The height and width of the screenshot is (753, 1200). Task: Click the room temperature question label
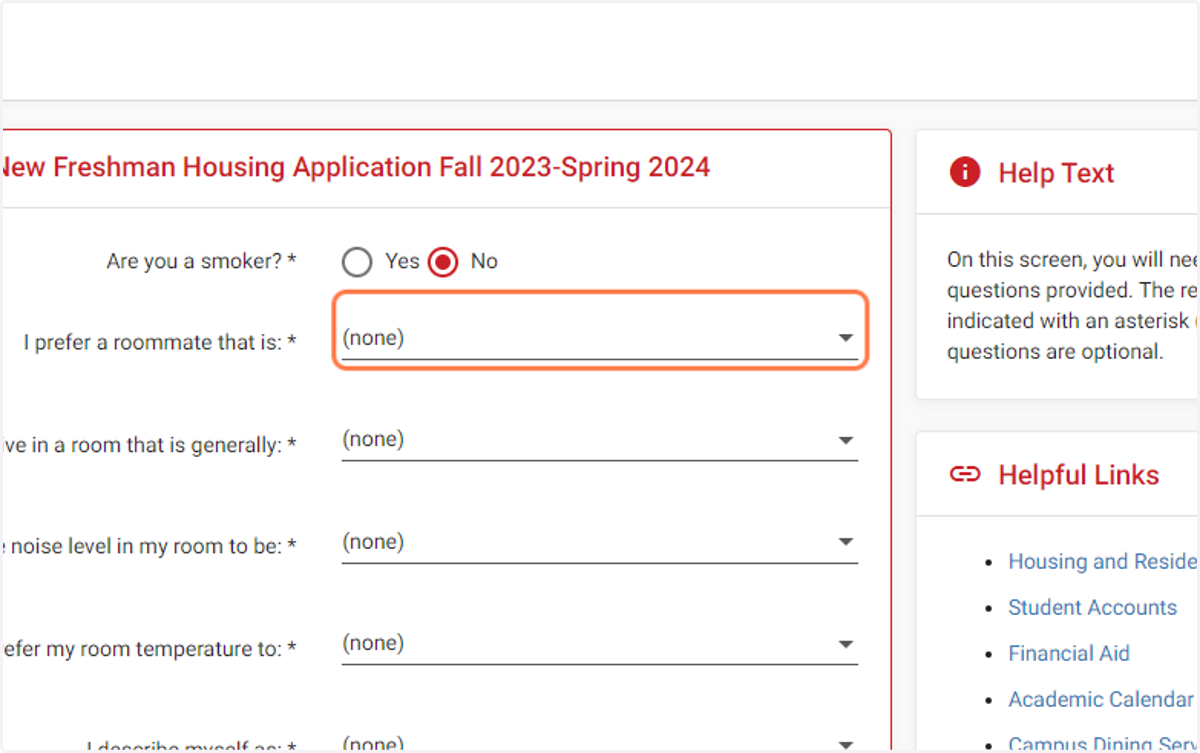coord(150,649)
